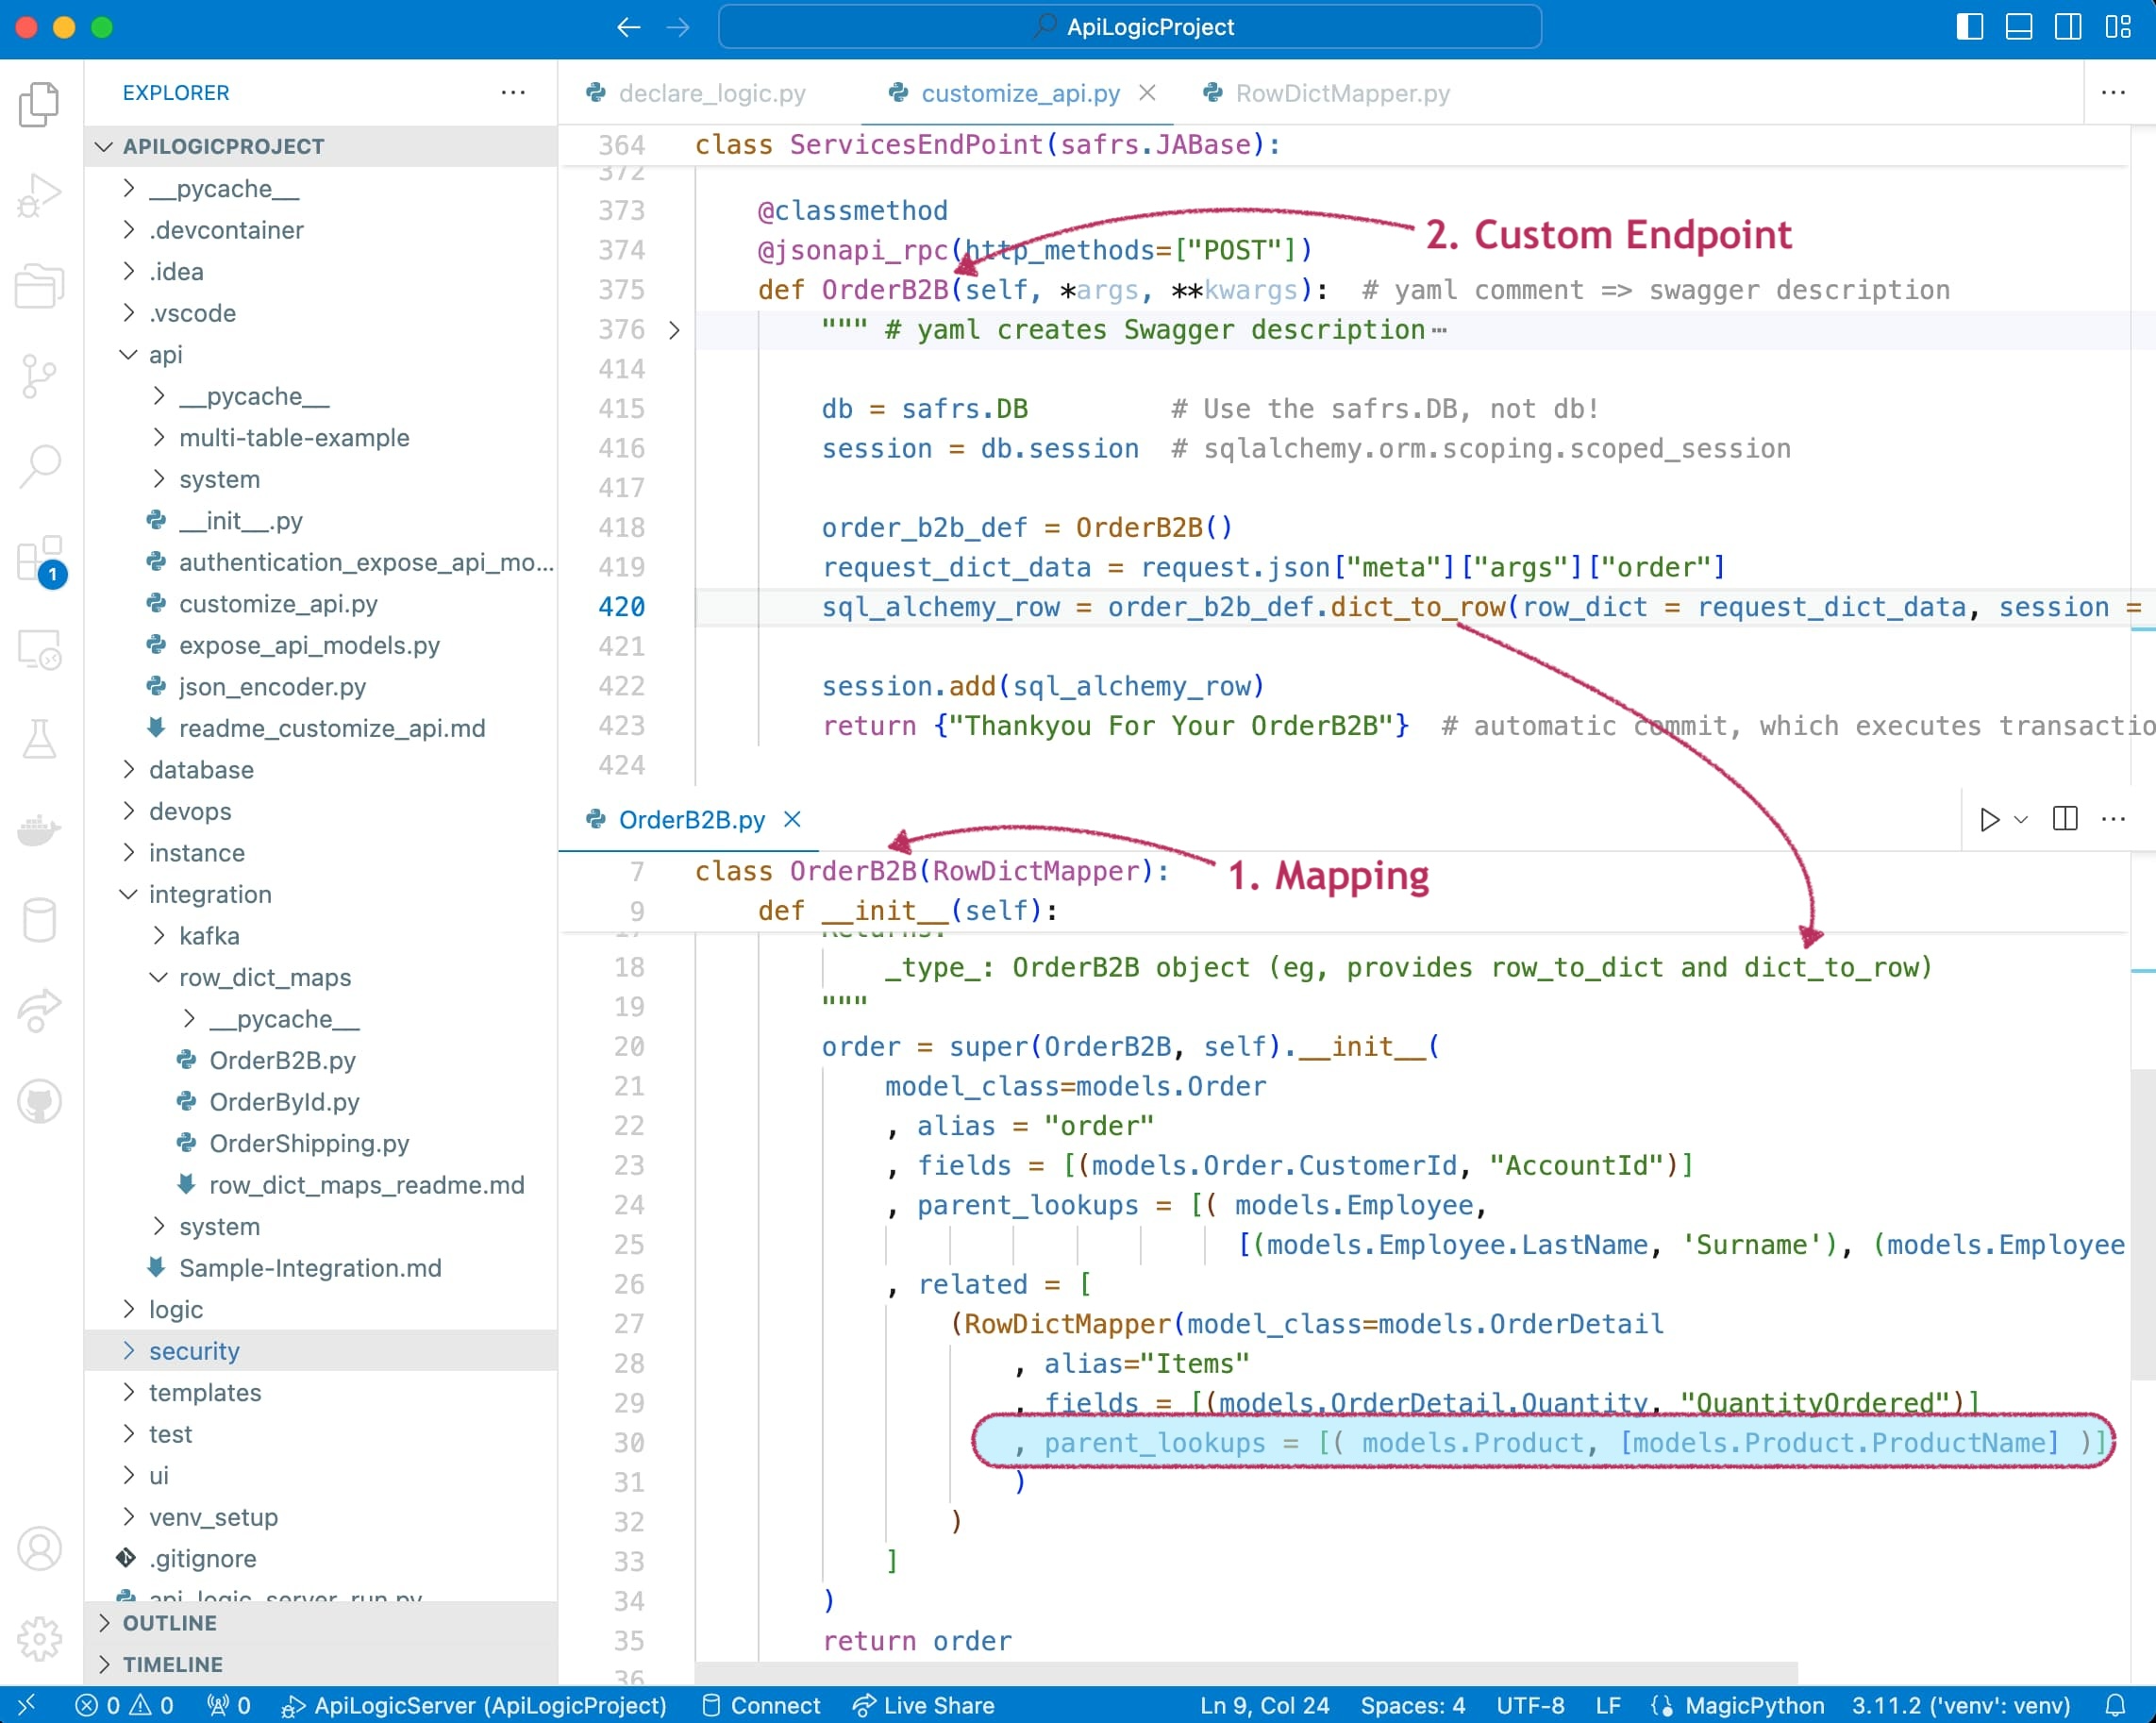
Task: Open Source Control view
Action: [39, 376]
